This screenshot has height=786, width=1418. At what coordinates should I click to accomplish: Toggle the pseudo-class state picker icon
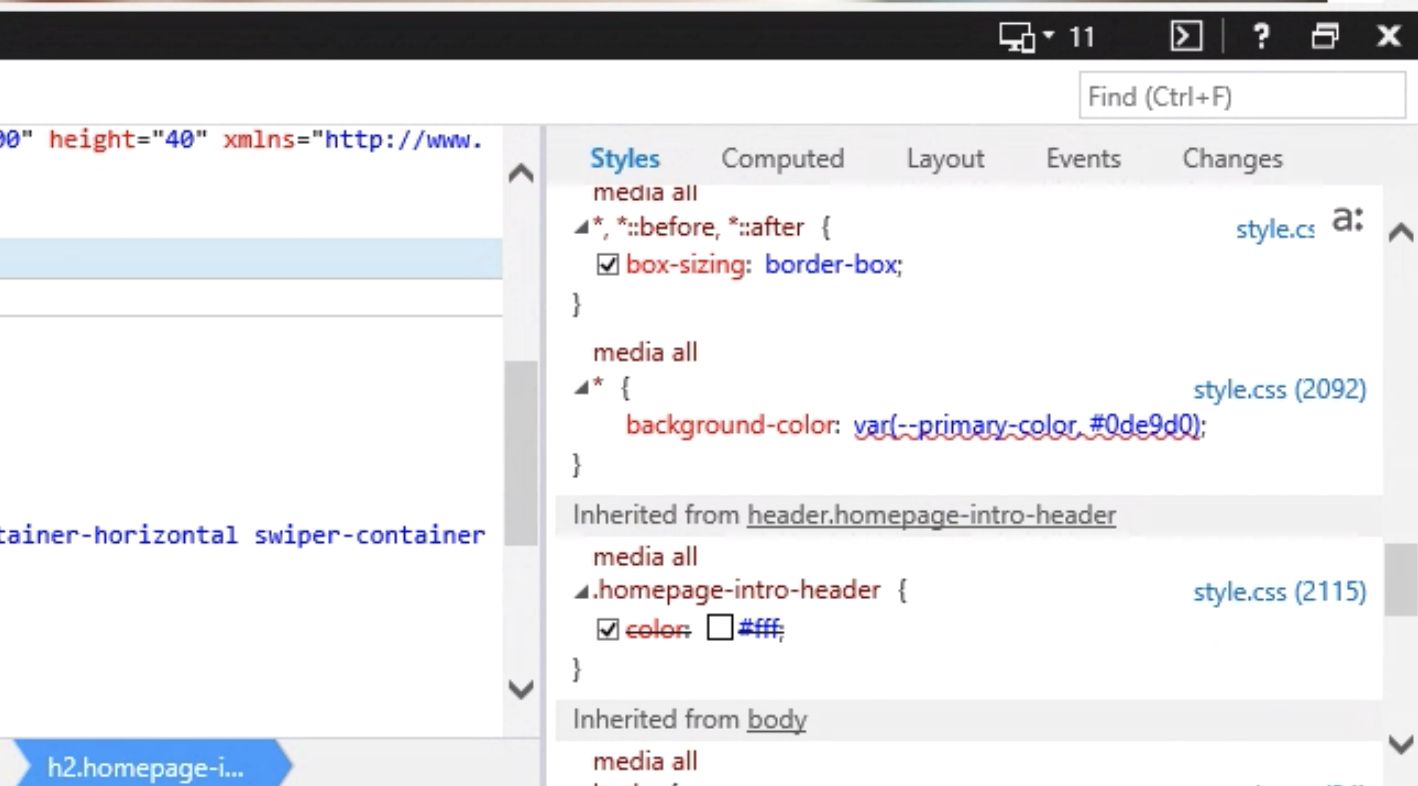(1347, 219)
